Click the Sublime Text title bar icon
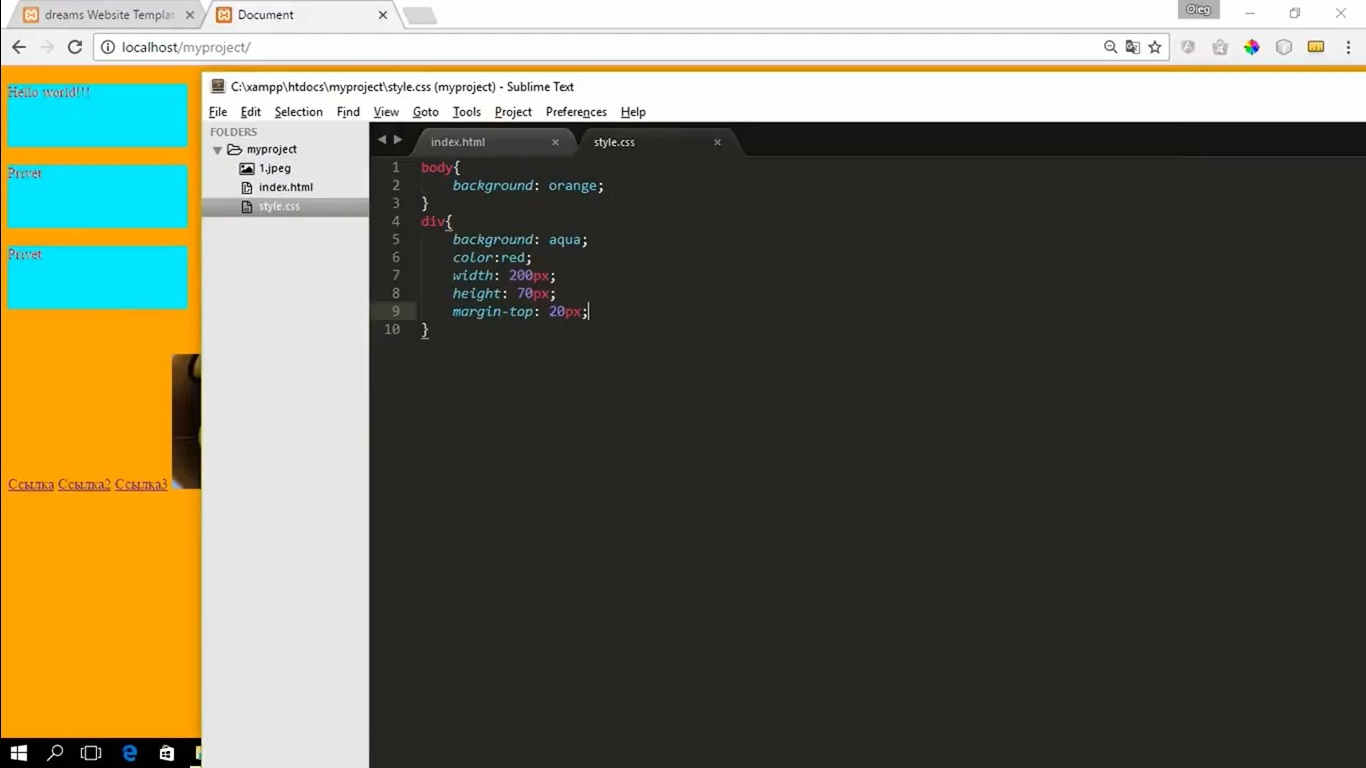The height and width of the screenshot is (768, 1366). click(x=218, y=87)
